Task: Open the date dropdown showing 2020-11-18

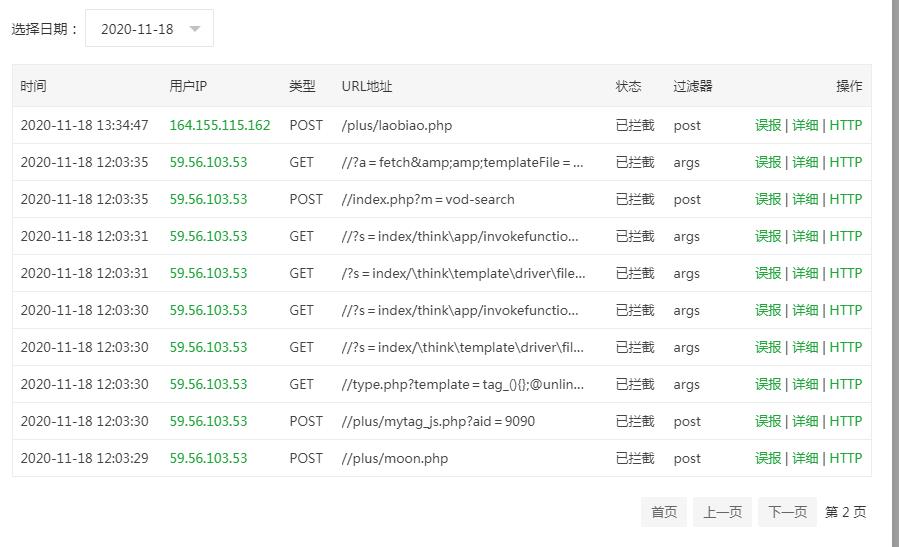Action: click(149, 28)
